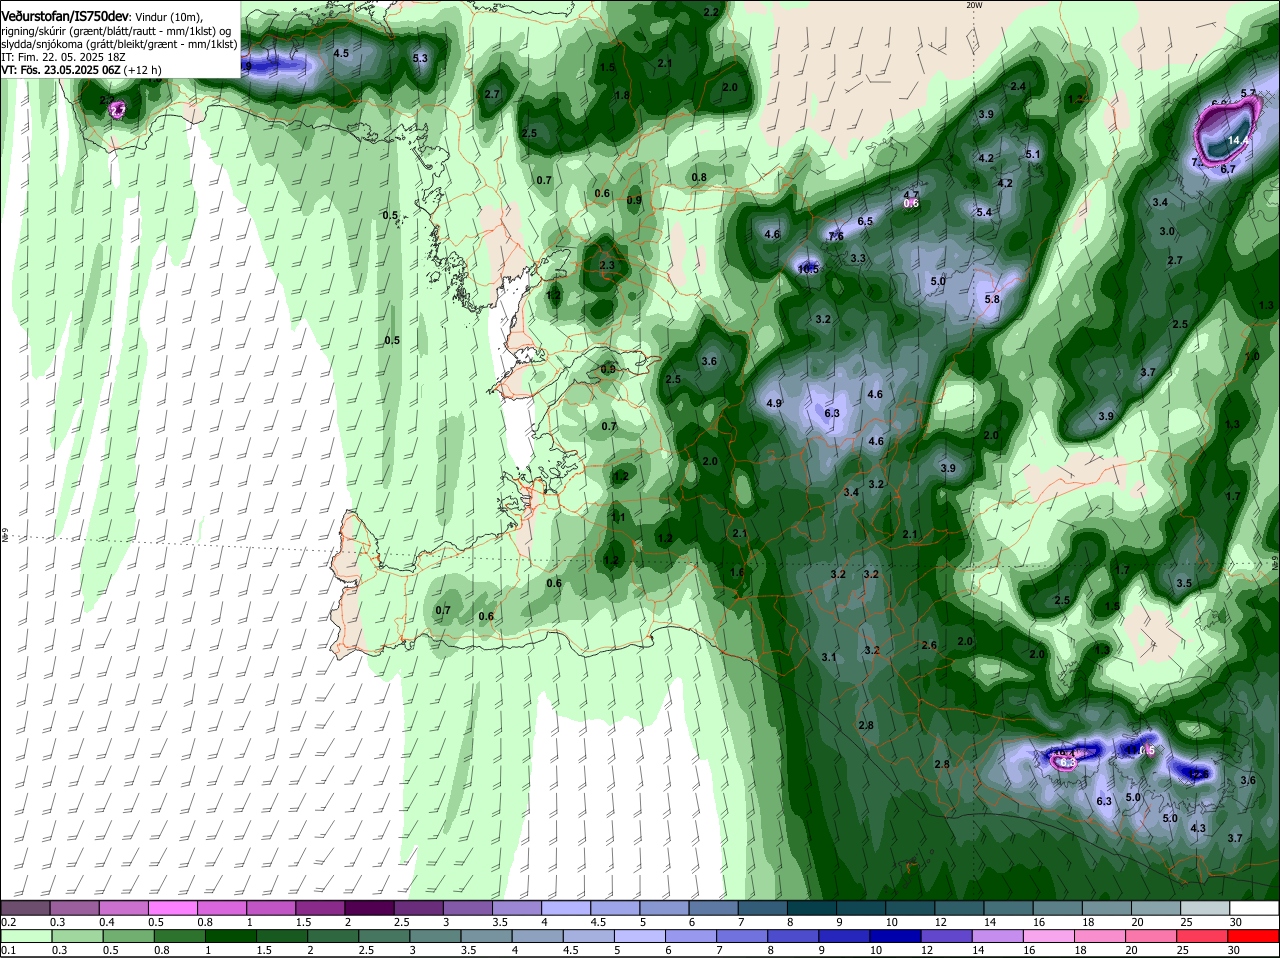Viewport: 1280px width, 958px height.
Task: Select the lavender rain swatch for 5
Action: coord(640,936)
